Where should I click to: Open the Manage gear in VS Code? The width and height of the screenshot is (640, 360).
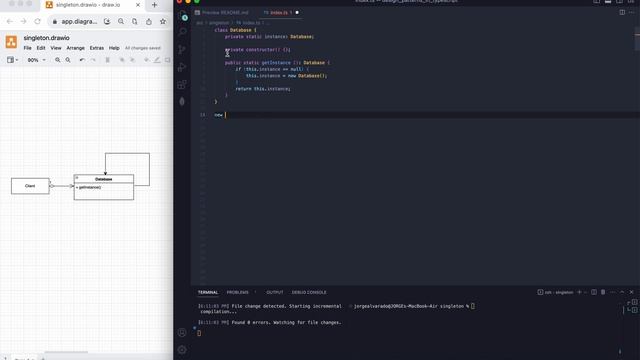tap(182, 350)
